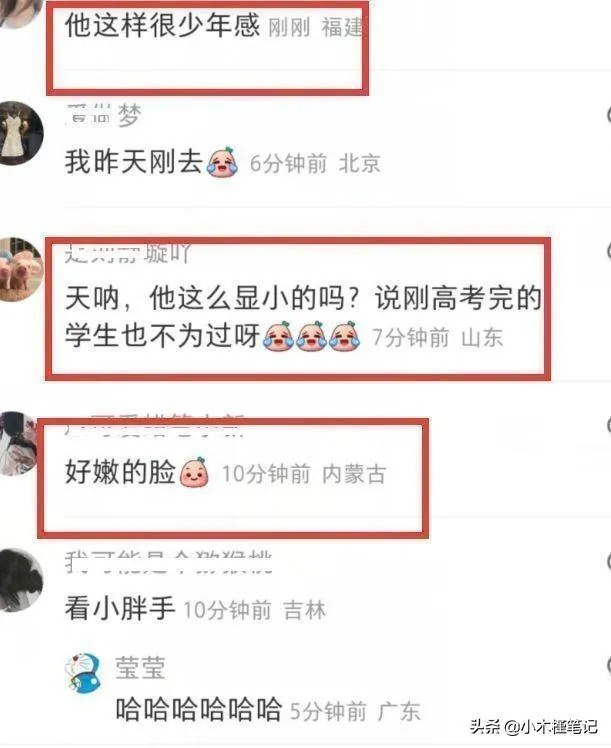This screenshot has width=611, height=748.
Task: Tap comment text 好嫩的脸
Action: coord(120,472)
